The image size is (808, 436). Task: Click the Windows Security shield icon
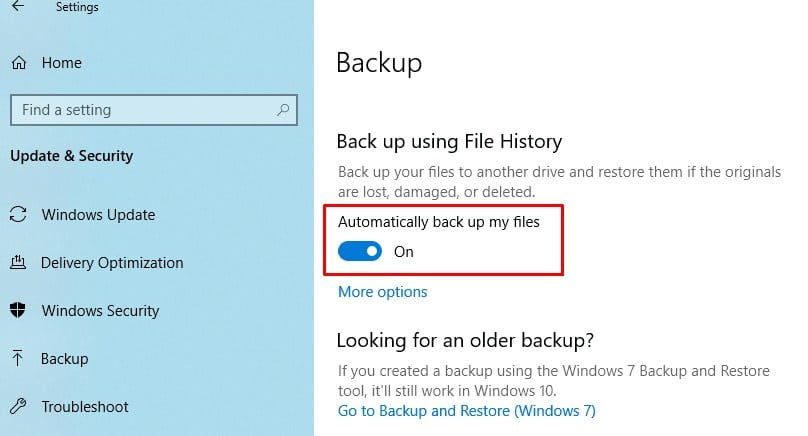18,310
